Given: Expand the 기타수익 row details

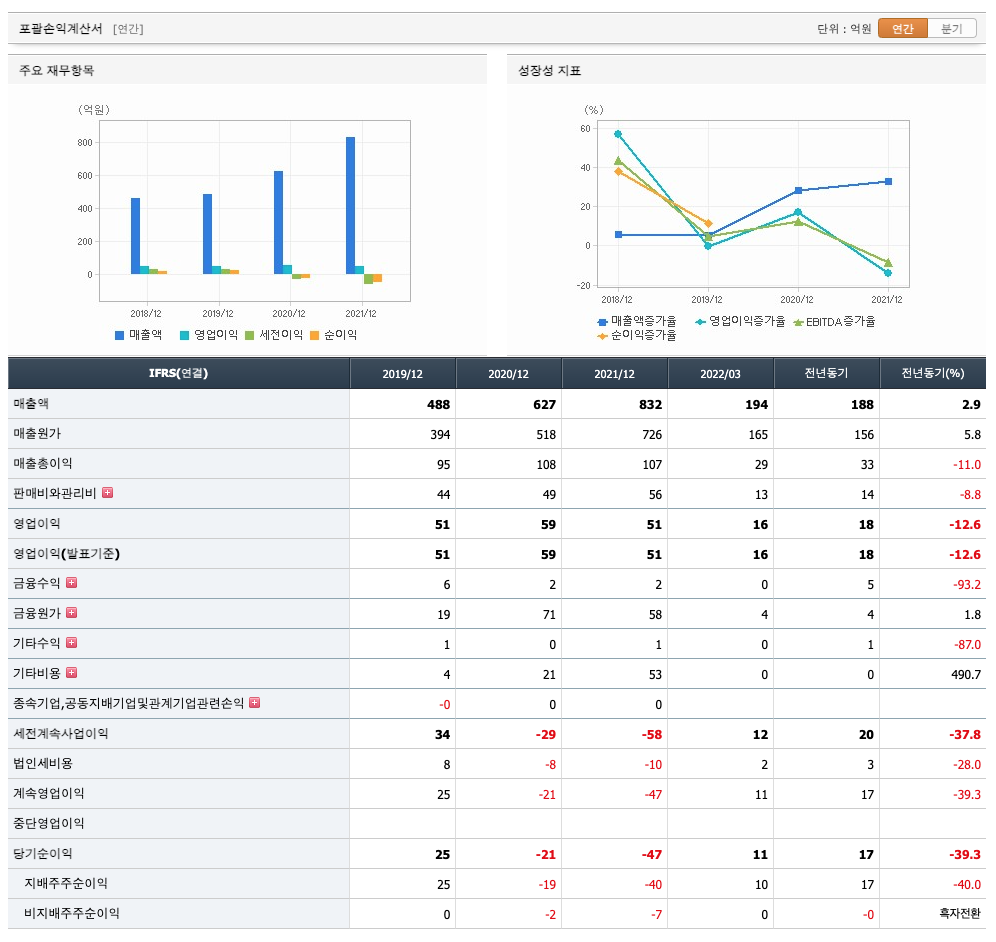Looking at the screenshot, I should point(72,642).
